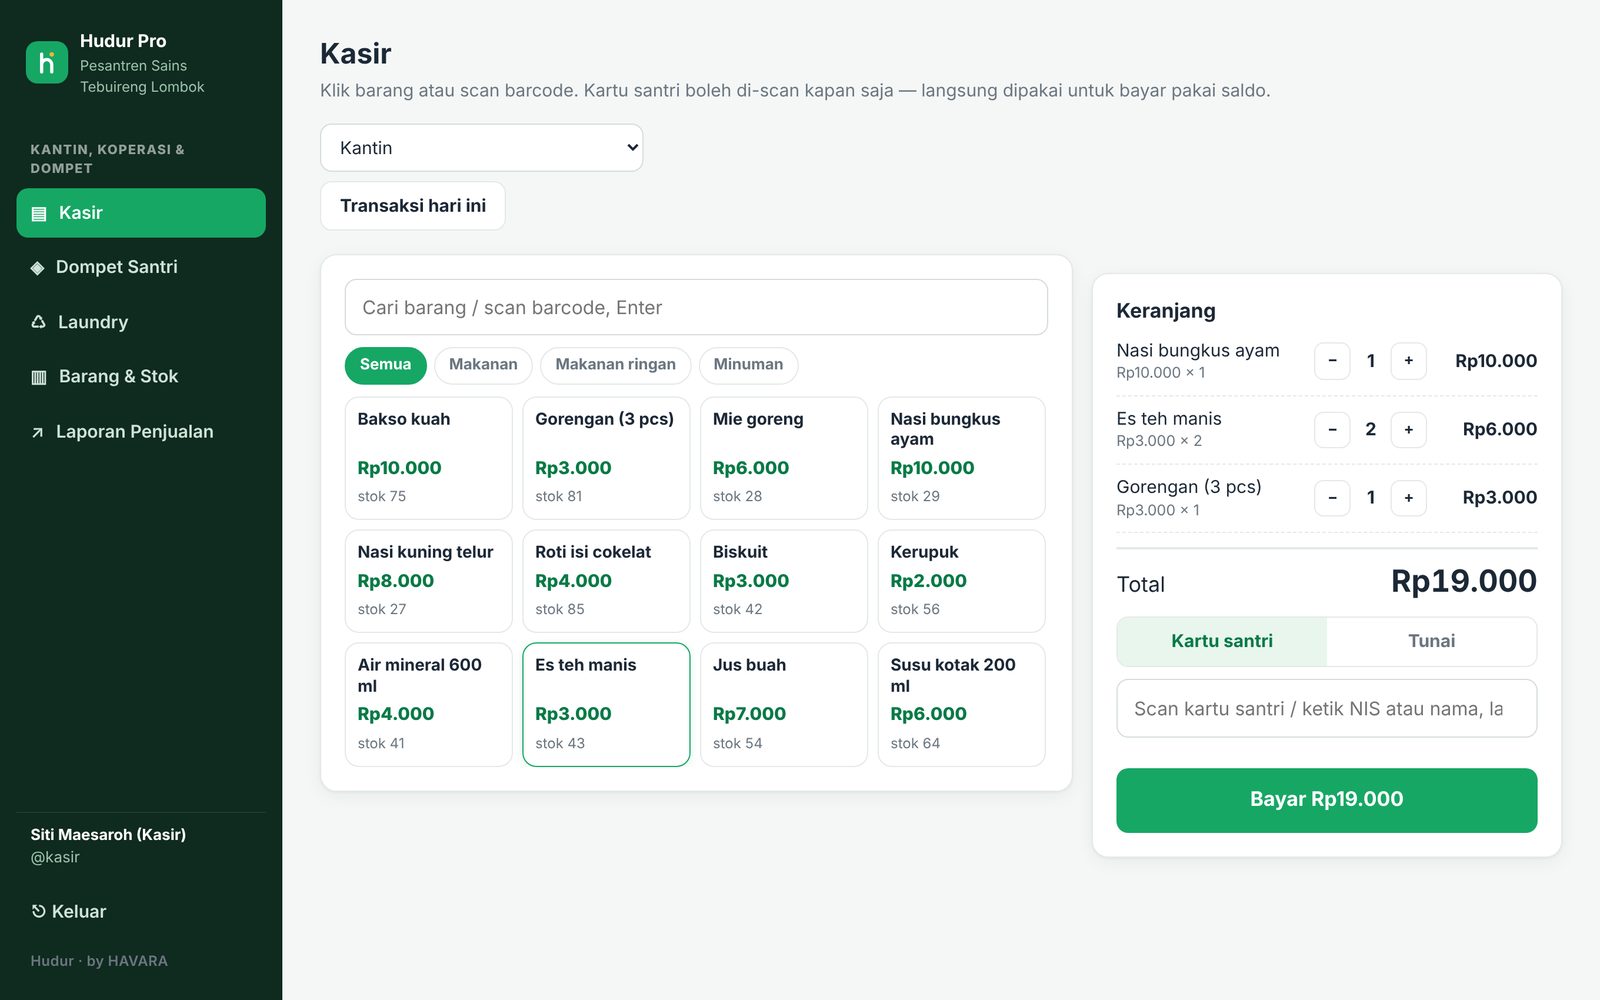Log out with Keluar
The width and height of the screenshot is (1600, 1000).
(x=141, y=911)
